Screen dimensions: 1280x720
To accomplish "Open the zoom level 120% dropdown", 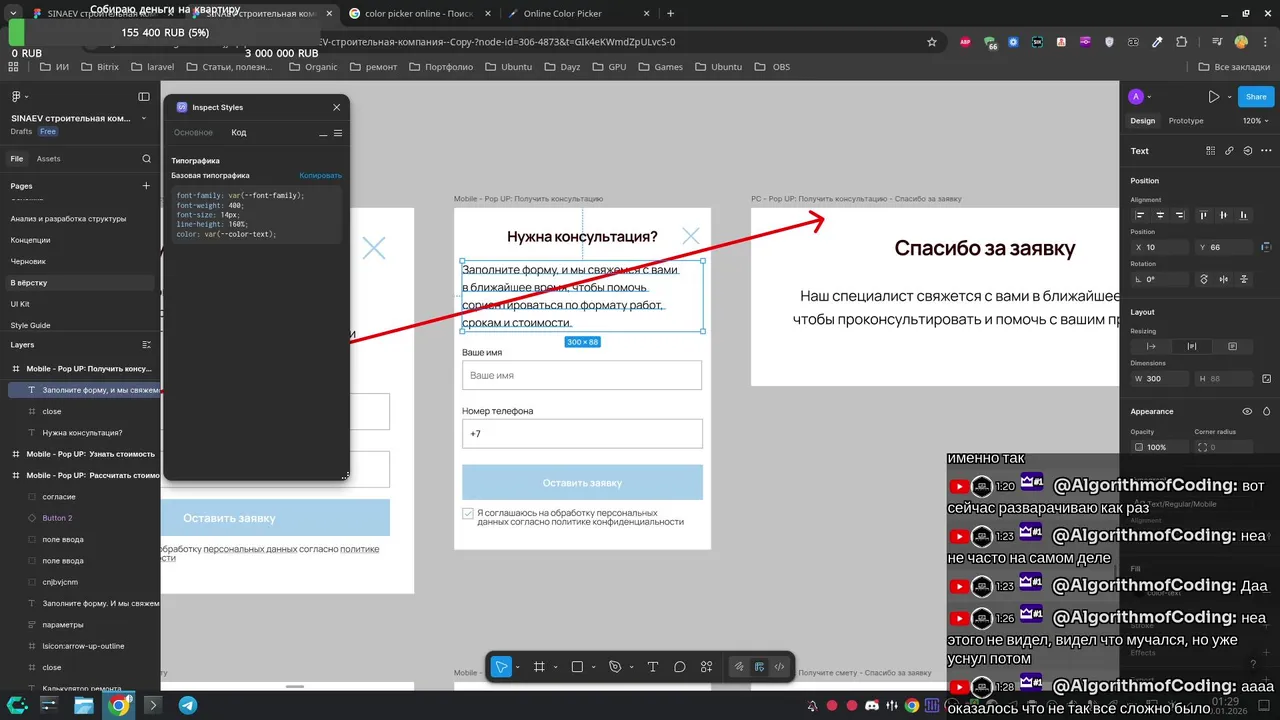I will pyautogui.click(x=1257, y=121).
